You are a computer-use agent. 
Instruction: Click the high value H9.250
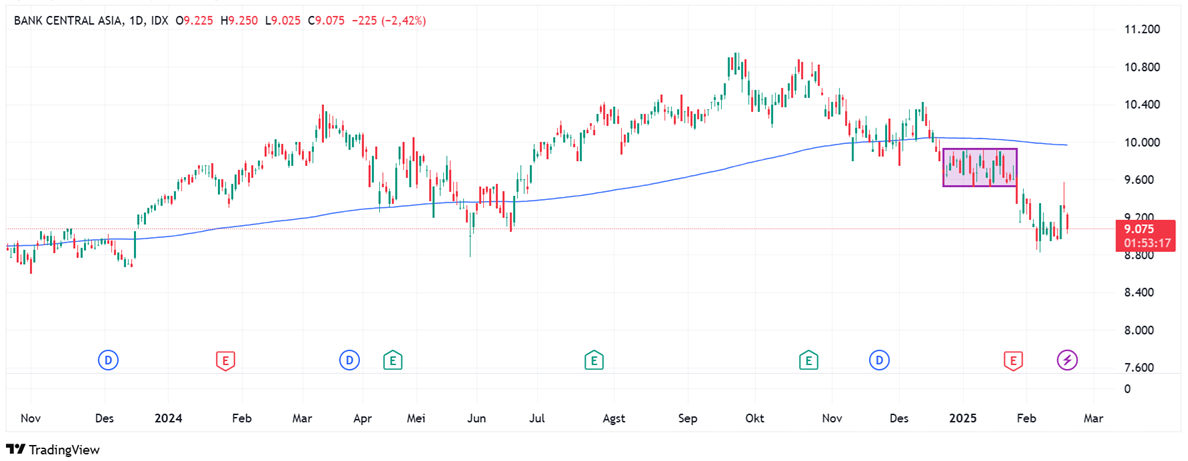click(x=239, y=21)
